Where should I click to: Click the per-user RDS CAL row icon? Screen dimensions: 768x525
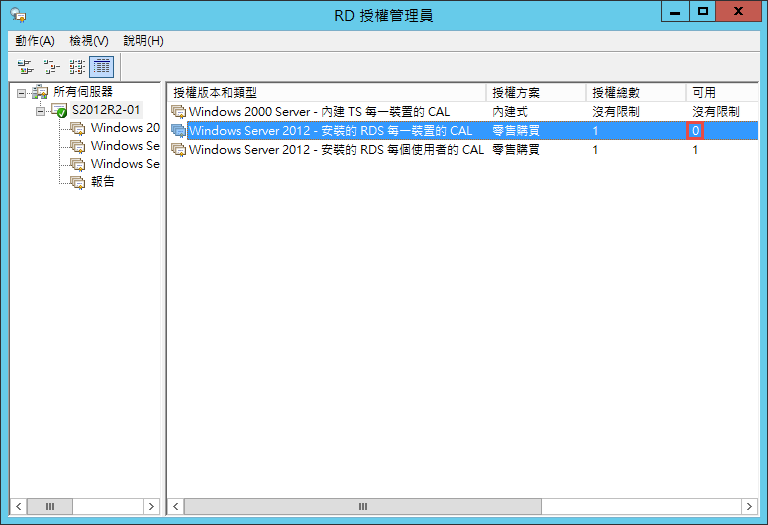click(x=178, y=150)
